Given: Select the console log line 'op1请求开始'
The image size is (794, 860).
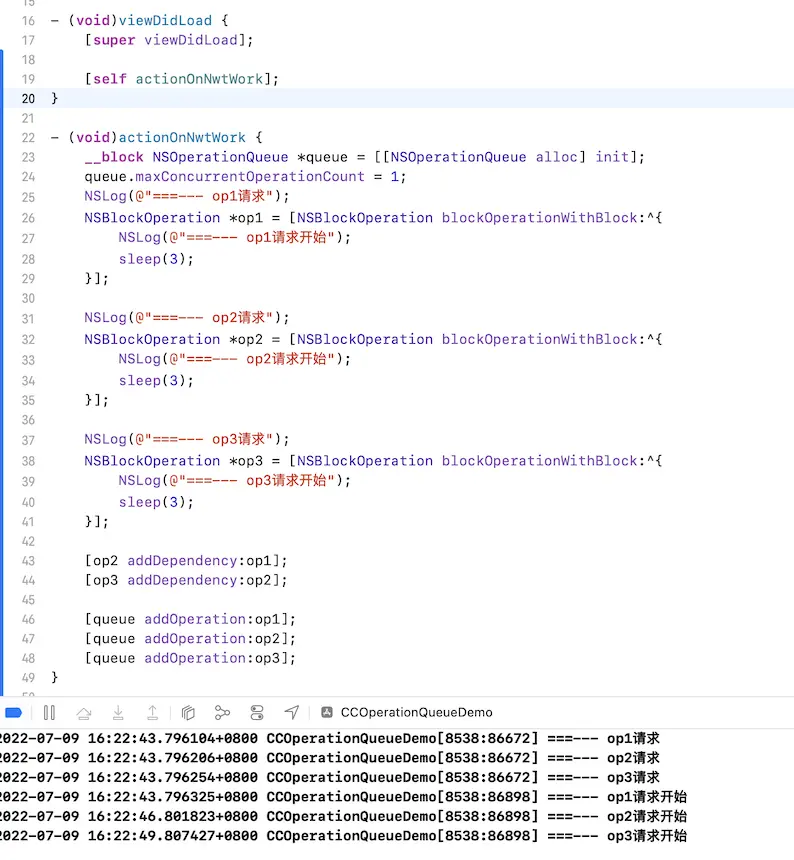Looking at the screenshot, I should point(340,797).
